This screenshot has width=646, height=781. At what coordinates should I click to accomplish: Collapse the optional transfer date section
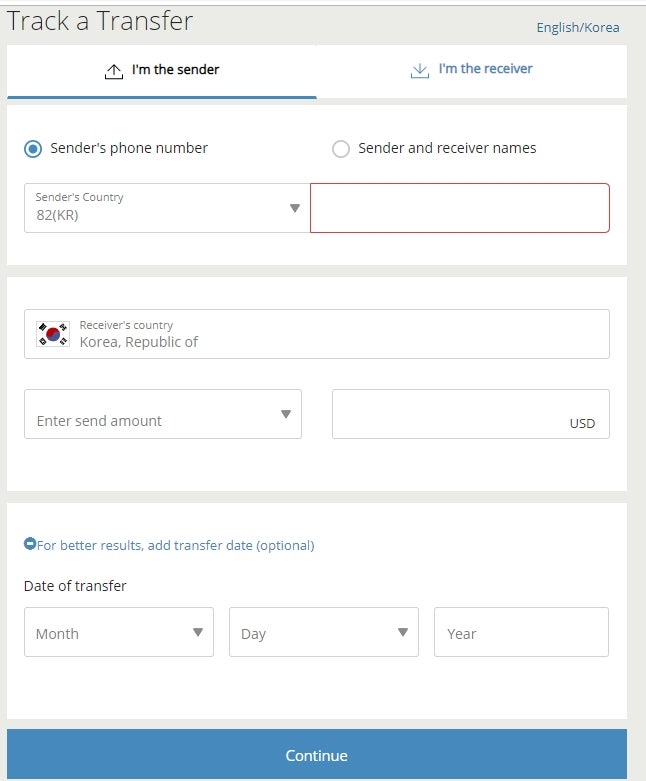(169, 545)
